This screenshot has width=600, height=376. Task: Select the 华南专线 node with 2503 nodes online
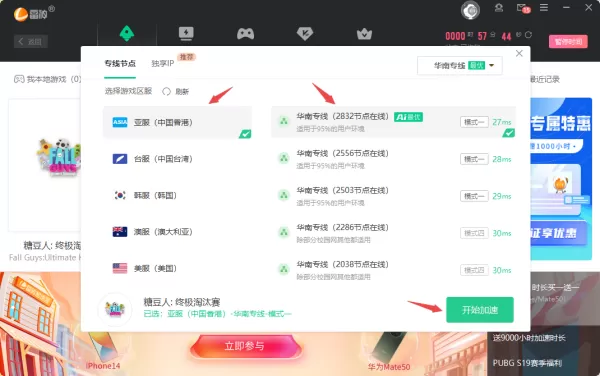point(393,196)
